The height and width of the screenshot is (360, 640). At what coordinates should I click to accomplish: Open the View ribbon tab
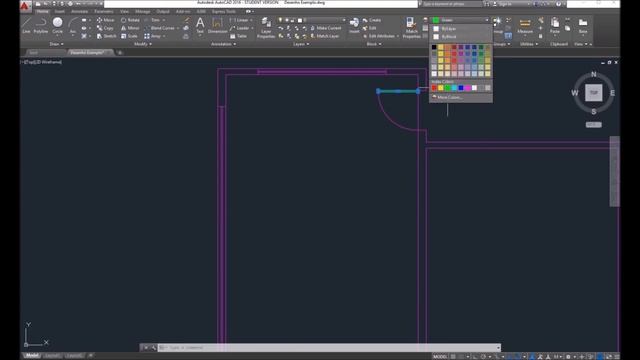pos(124,11)
